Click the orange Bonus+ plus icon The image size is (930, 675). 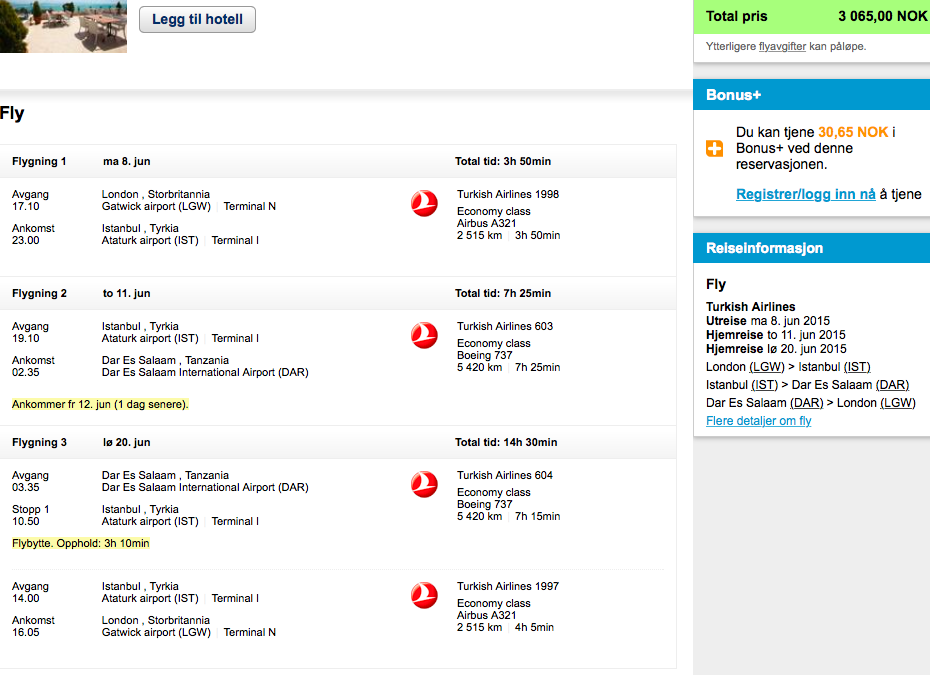pyautogui.click(x=714, y=148)
